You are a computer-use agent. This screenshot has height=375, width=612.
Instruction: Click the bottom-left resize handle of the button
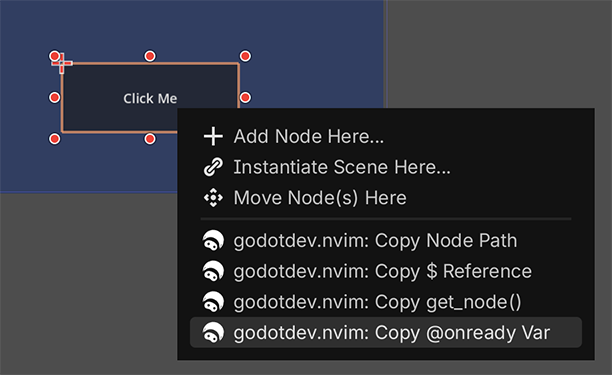point(55,139)
